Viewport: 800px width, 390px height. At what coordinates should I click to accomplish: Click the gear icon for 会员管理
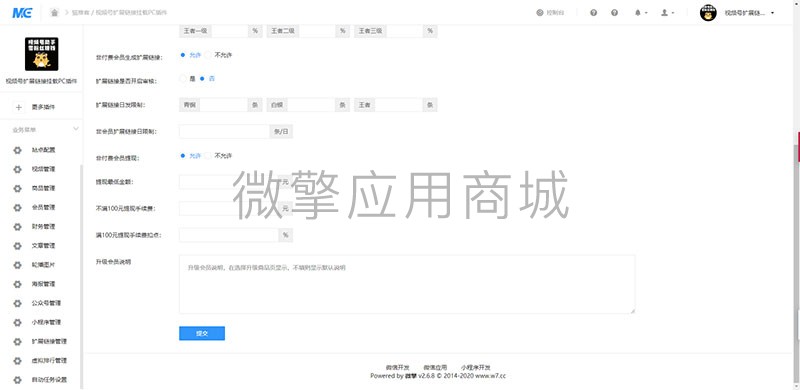pyautogui.click(x=17, y=207)
